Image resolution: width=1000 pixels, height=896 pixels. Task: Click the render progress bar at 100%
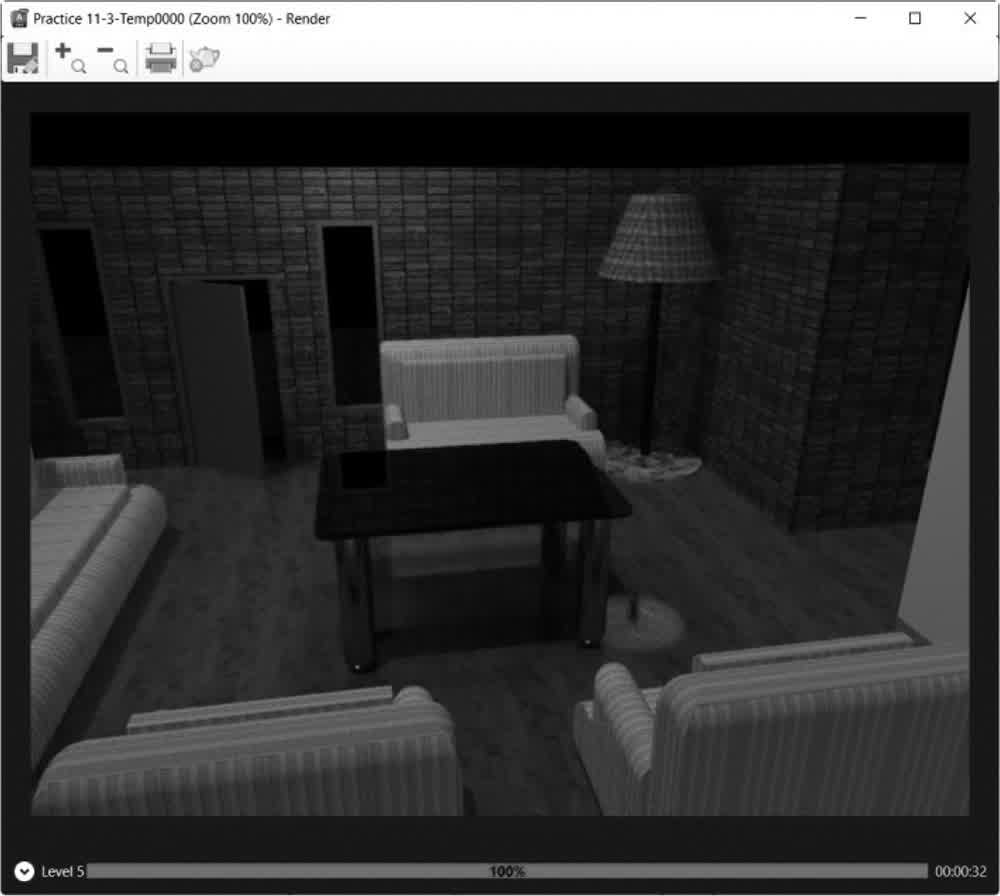point(507,871)
